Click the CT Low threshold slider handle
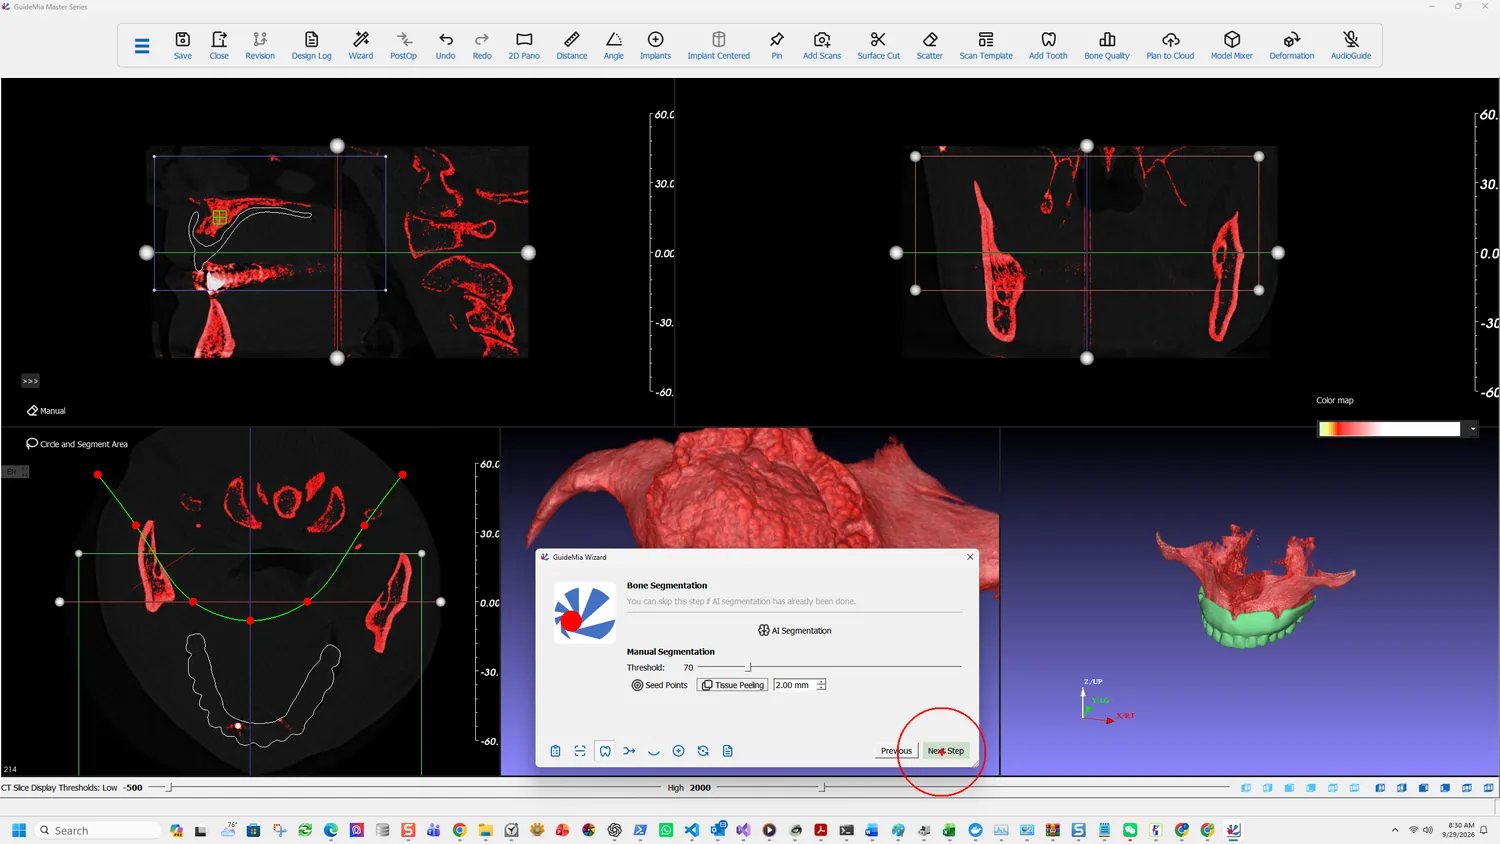The image size is (1500, 844). coord(169,788)
